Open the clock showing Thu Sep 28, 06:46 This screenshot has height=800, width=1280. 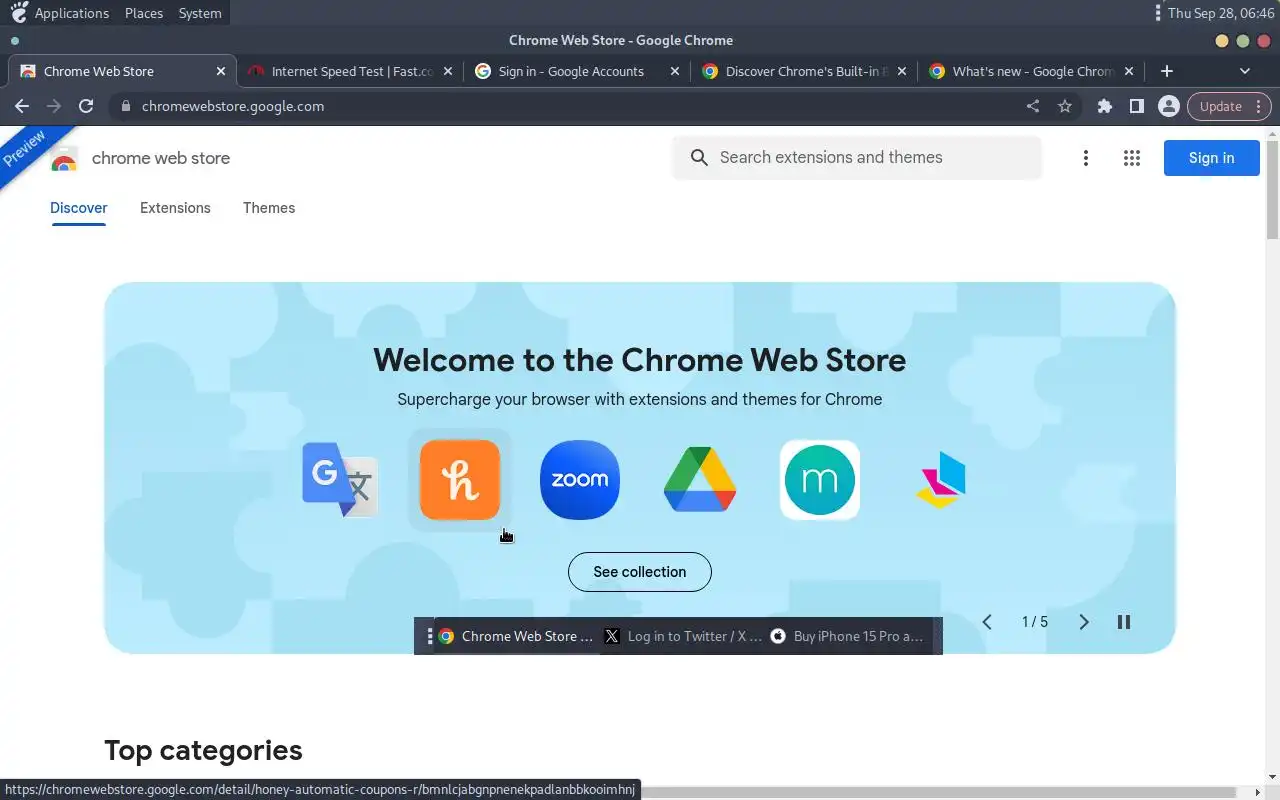[1221, 13]
